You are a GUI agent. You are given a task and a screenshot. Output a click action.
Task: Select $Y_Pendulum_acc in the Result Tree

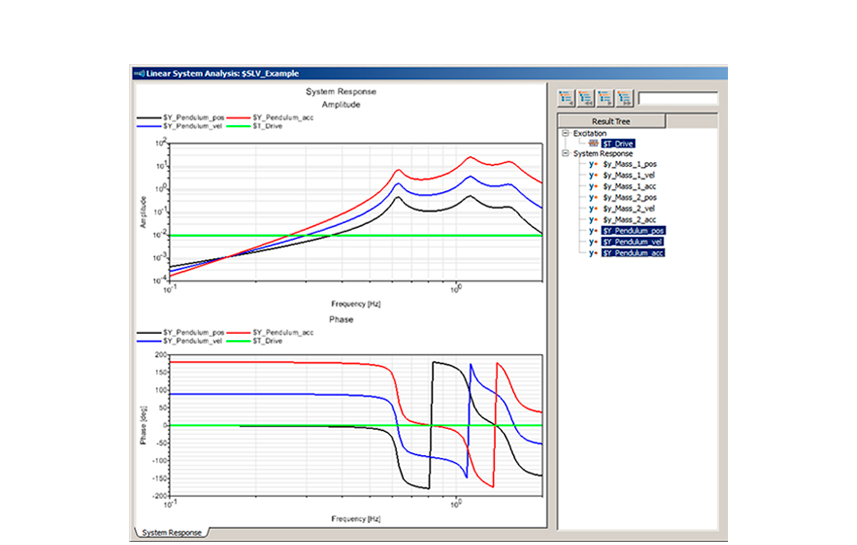[x=633, y=253]
